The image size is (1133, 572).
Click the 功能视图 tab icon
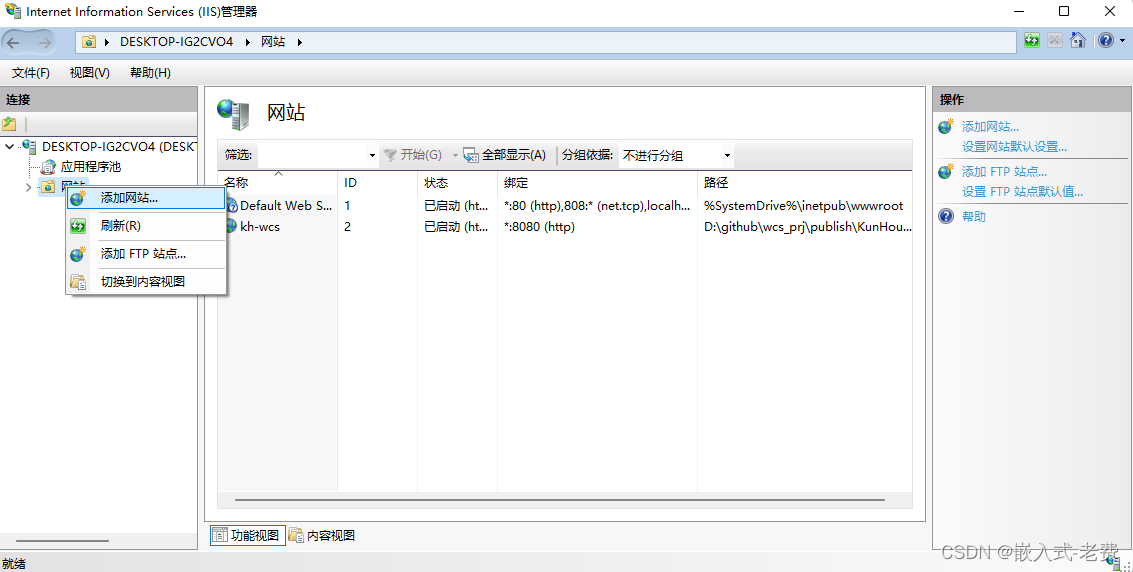click(220, 535)
